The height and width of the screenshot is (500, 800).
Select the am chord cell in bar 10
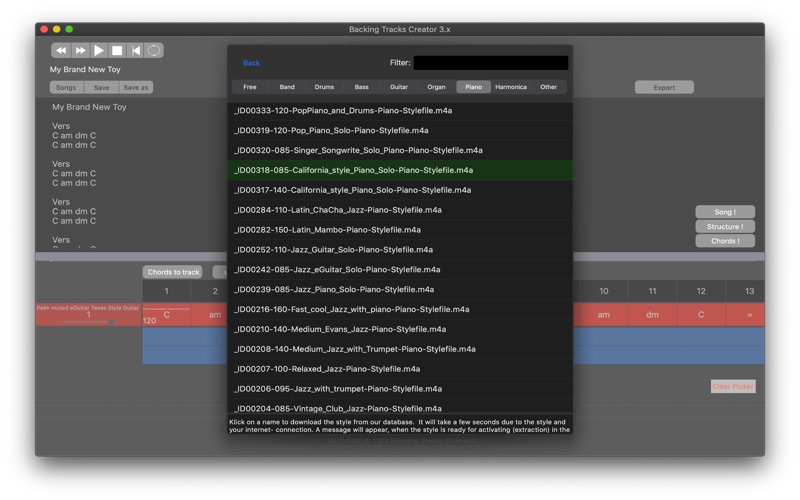click(604, 315)
